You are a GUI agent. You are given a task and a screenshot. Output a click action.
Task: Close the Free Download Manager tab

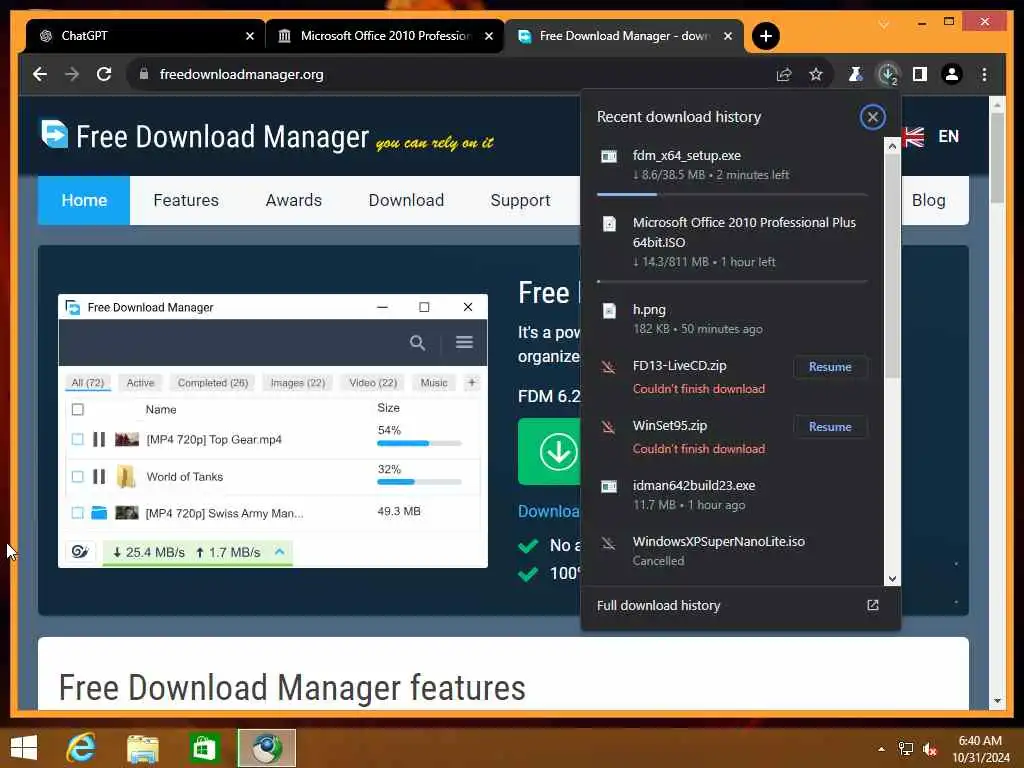728,36
